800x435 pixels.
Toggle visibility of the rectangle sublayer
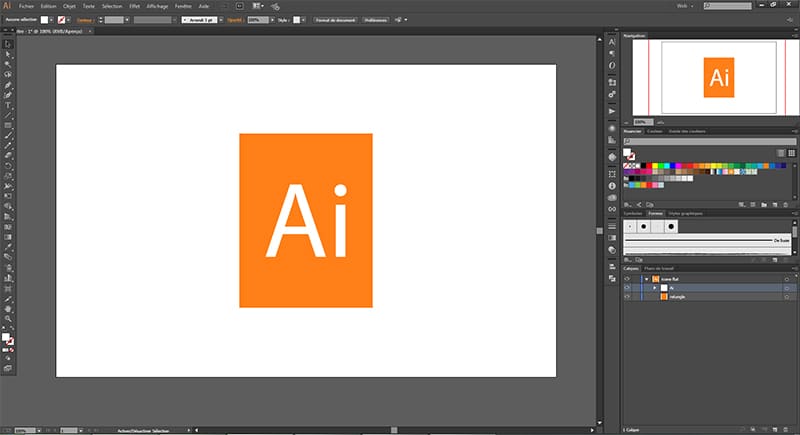627,296
